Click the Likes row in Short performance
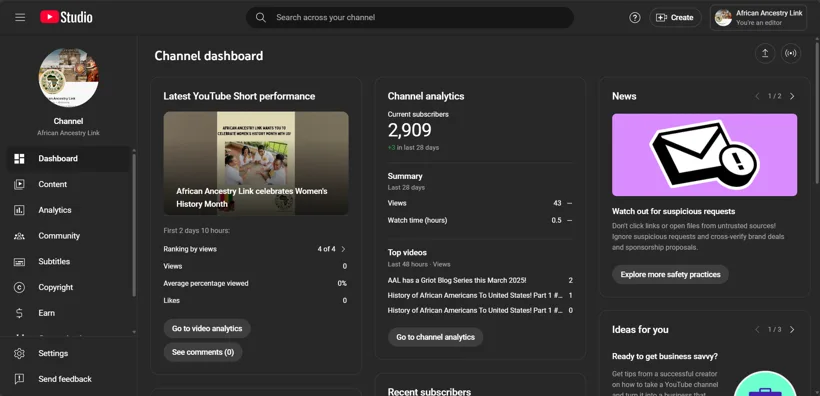 click(x=255, y=300)
